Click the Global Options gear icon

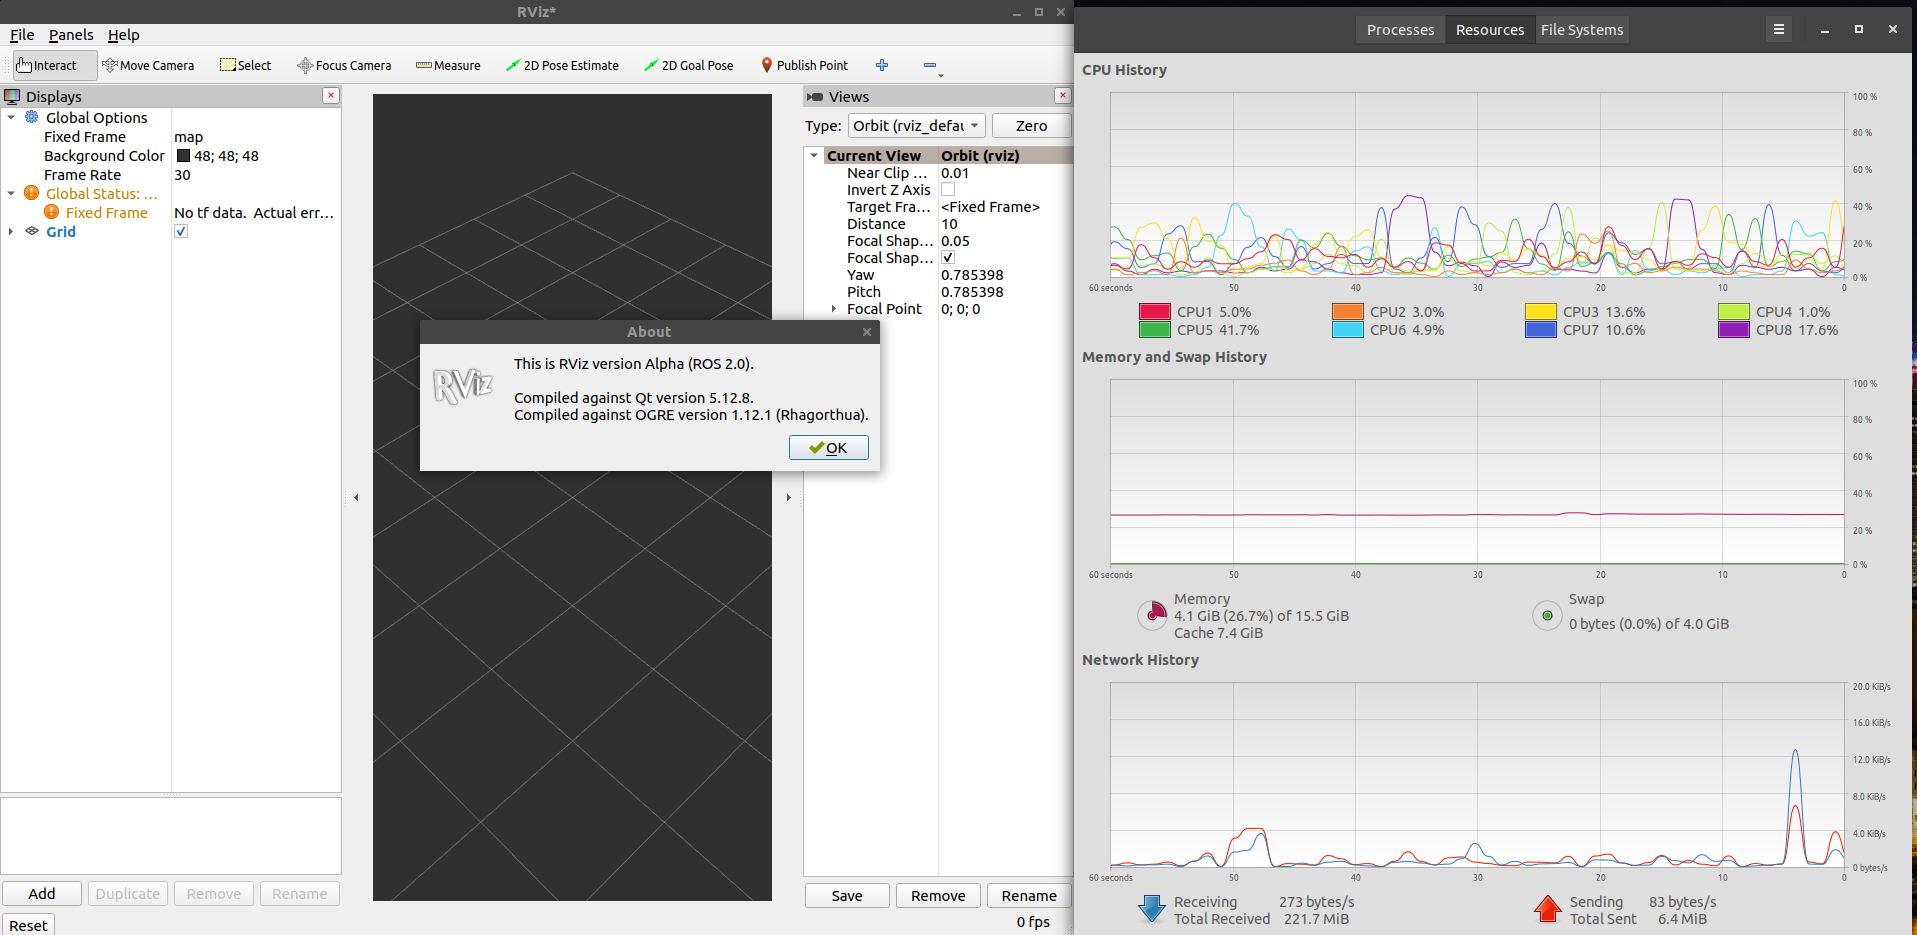tap(32, 117)
